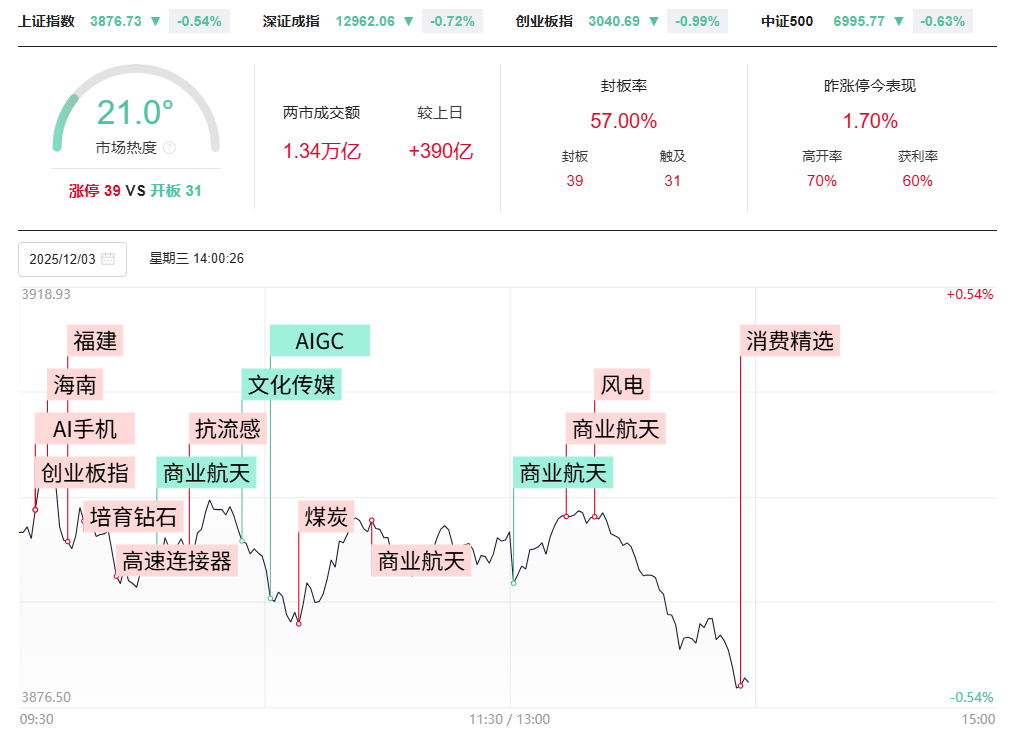1024x735 pixels.
Task: Open the calendar icon in date field
Action: coord(108,259)
